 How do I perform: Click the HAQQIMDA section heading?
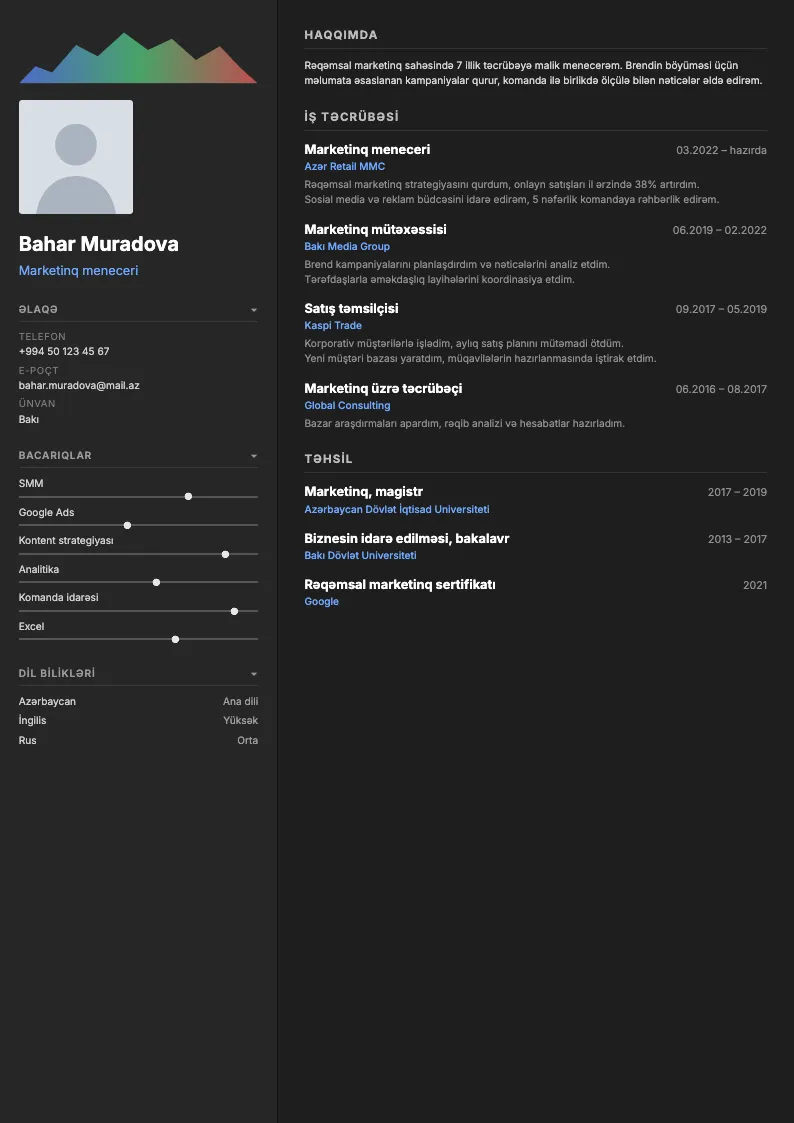341,35
